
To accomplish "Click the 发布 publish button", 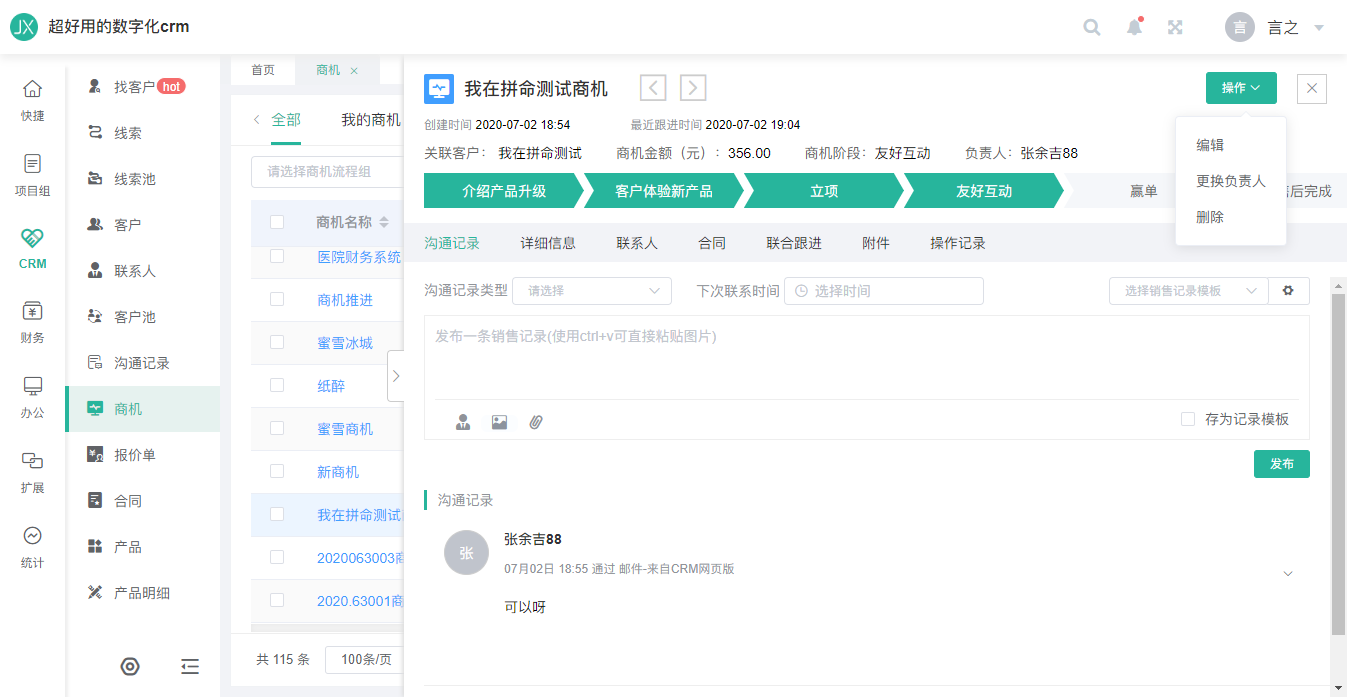I will click(x=1282, y=464).
